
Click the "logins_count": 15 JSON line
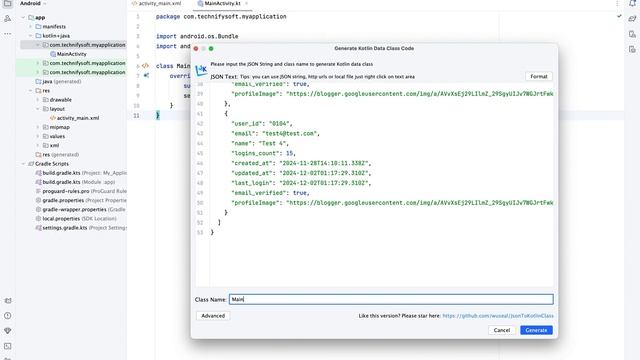click(264, 153)
